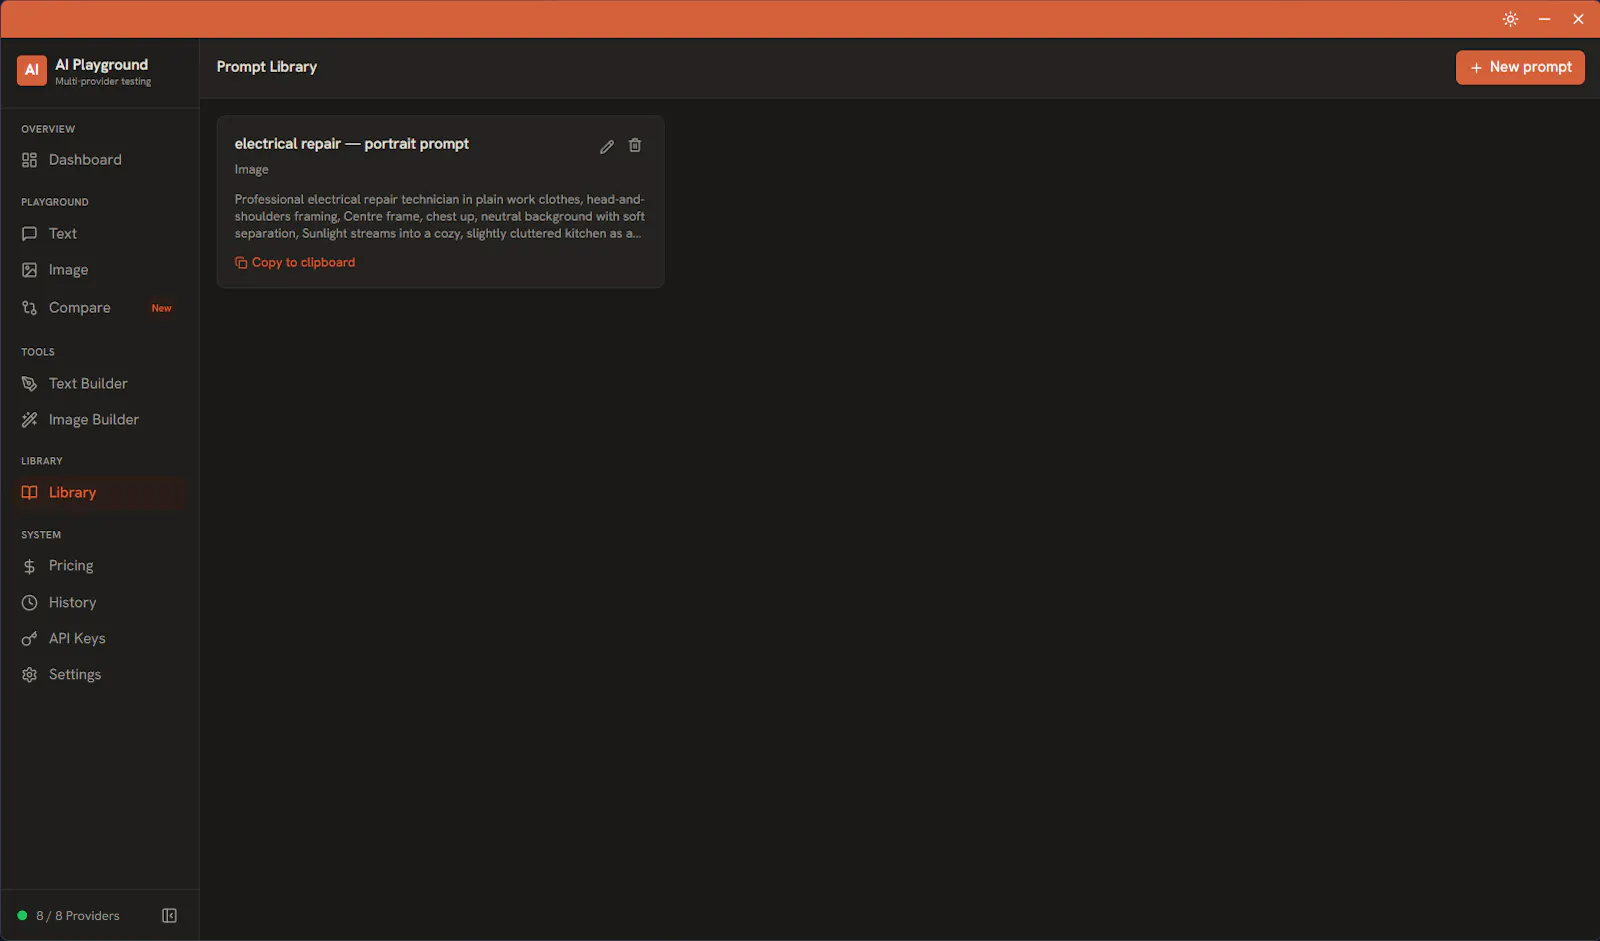The height and width of the screenshot is (941, 1600).
Task: Copy the electrical repair prompt to clipboard
Action: (295, 263)
